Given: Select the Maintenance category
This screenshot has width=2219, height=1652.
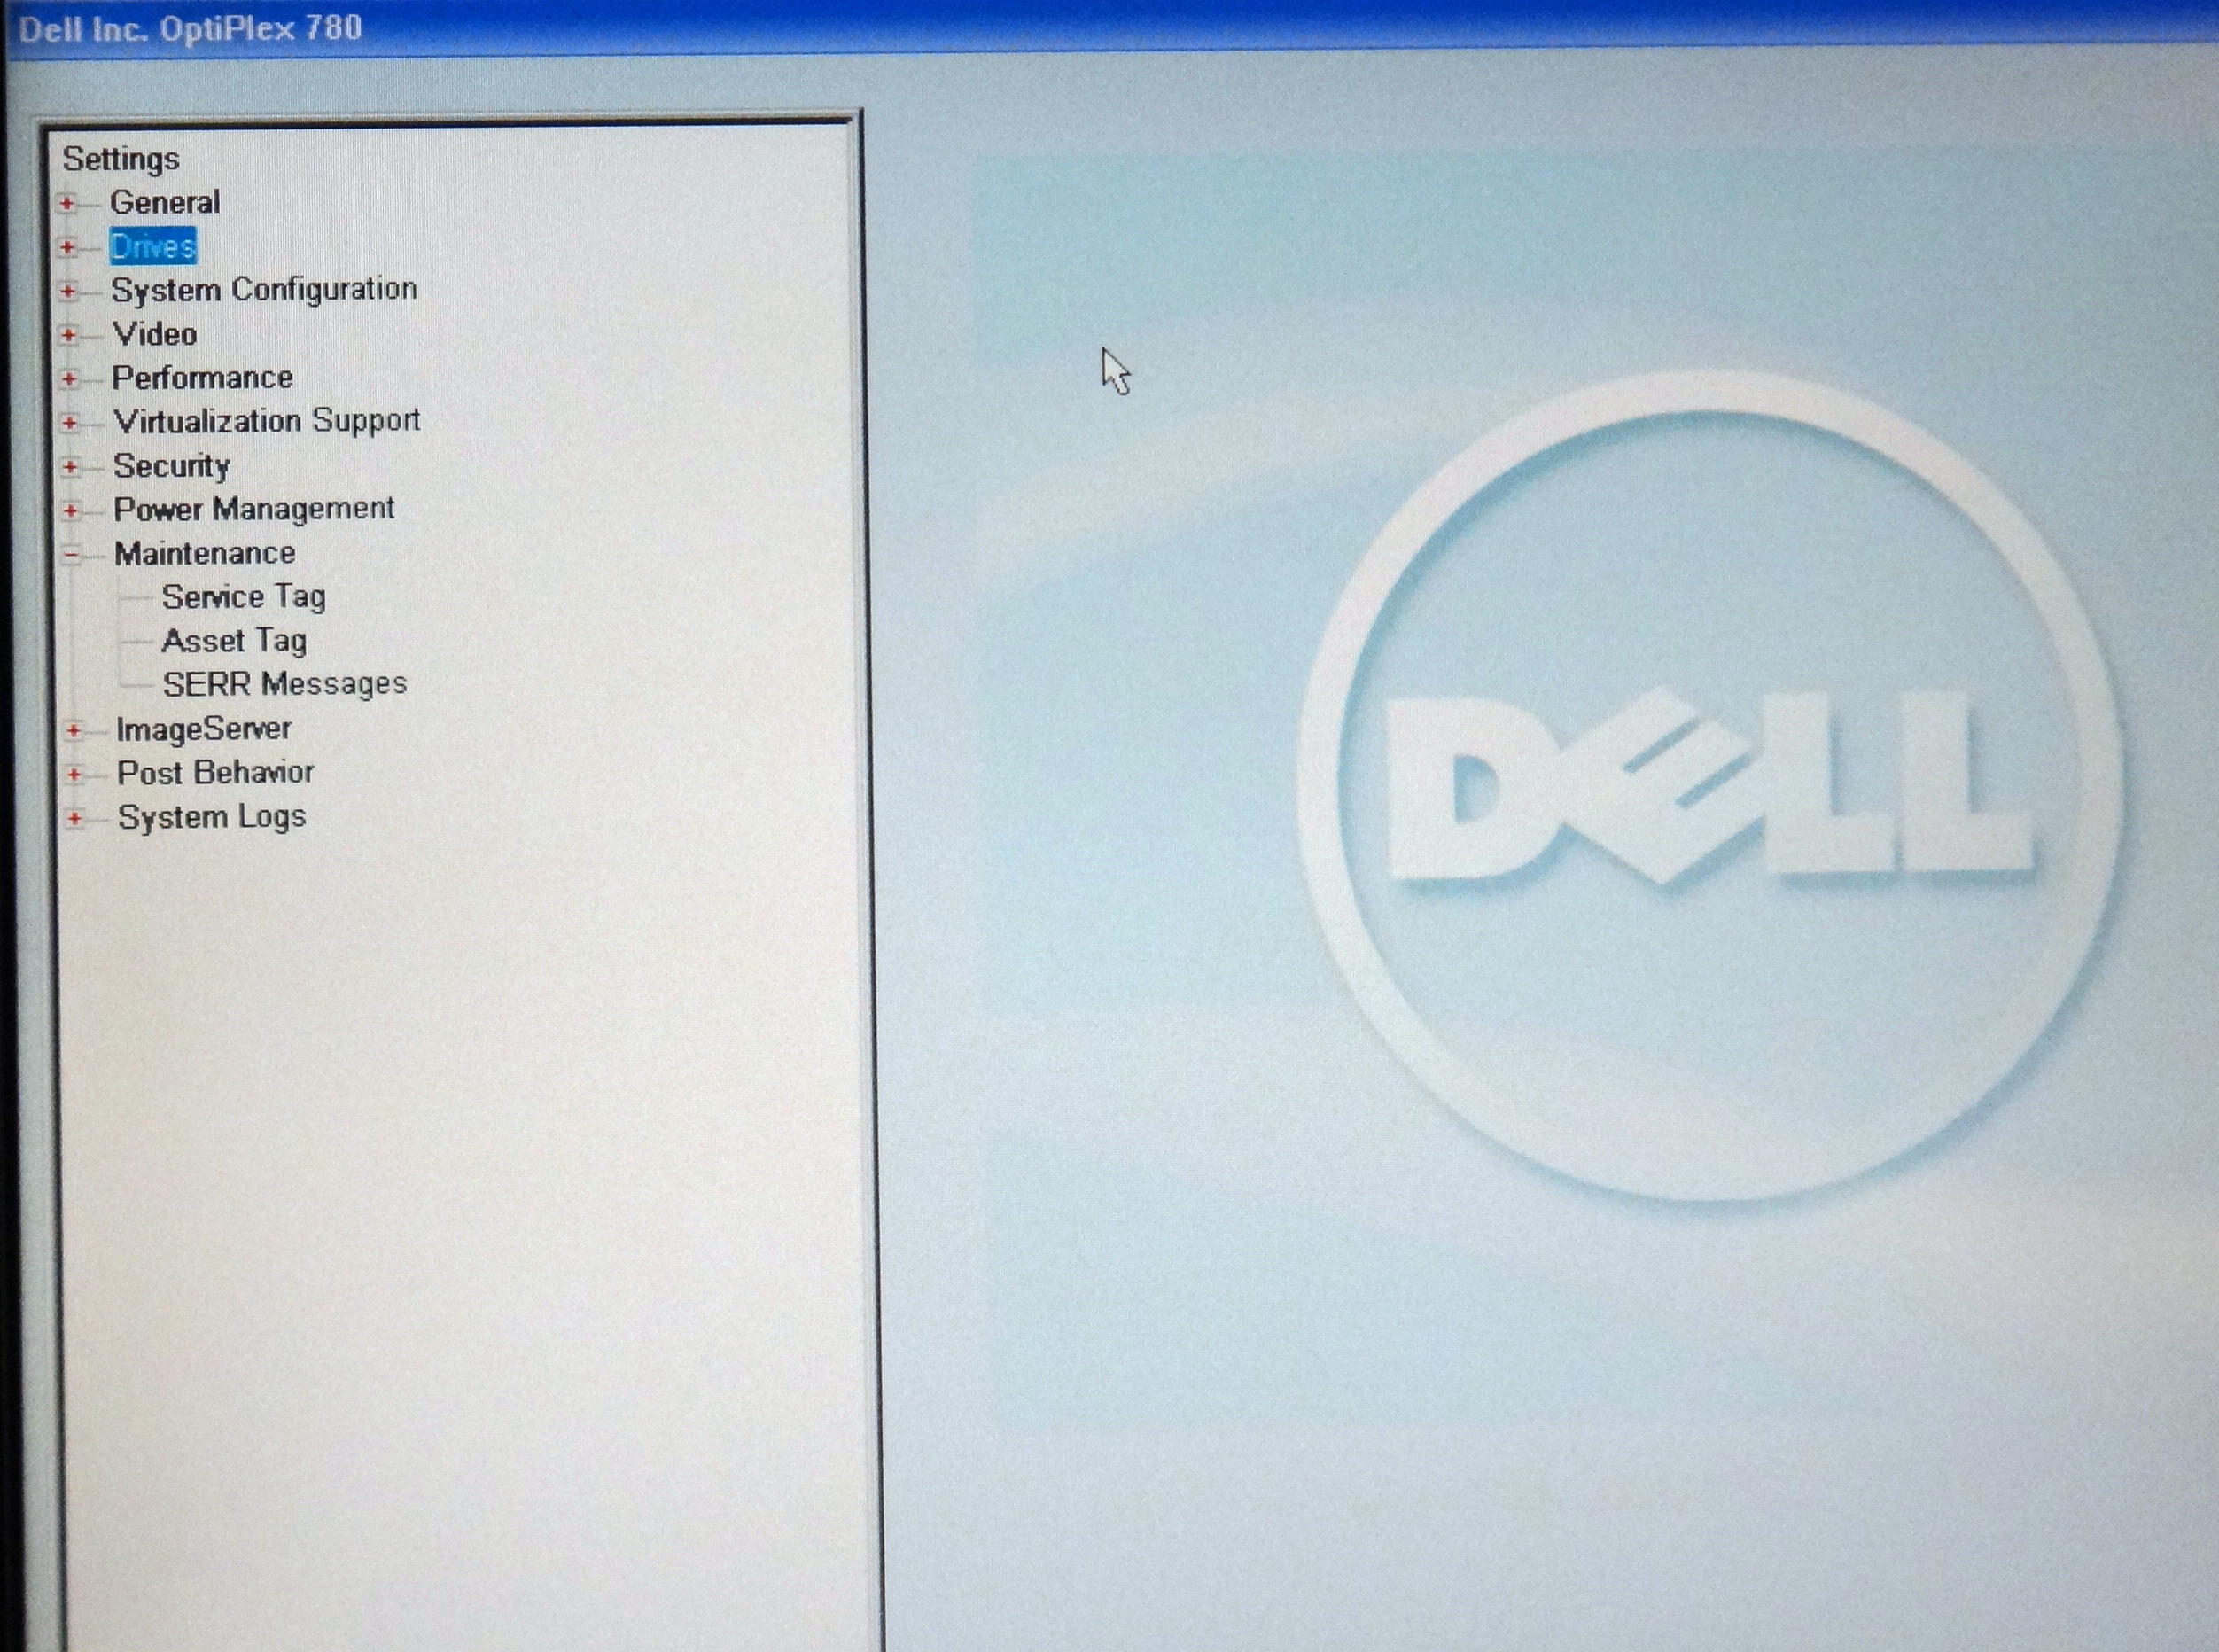Looking at the screenshot, I should [x=205, y=553].
